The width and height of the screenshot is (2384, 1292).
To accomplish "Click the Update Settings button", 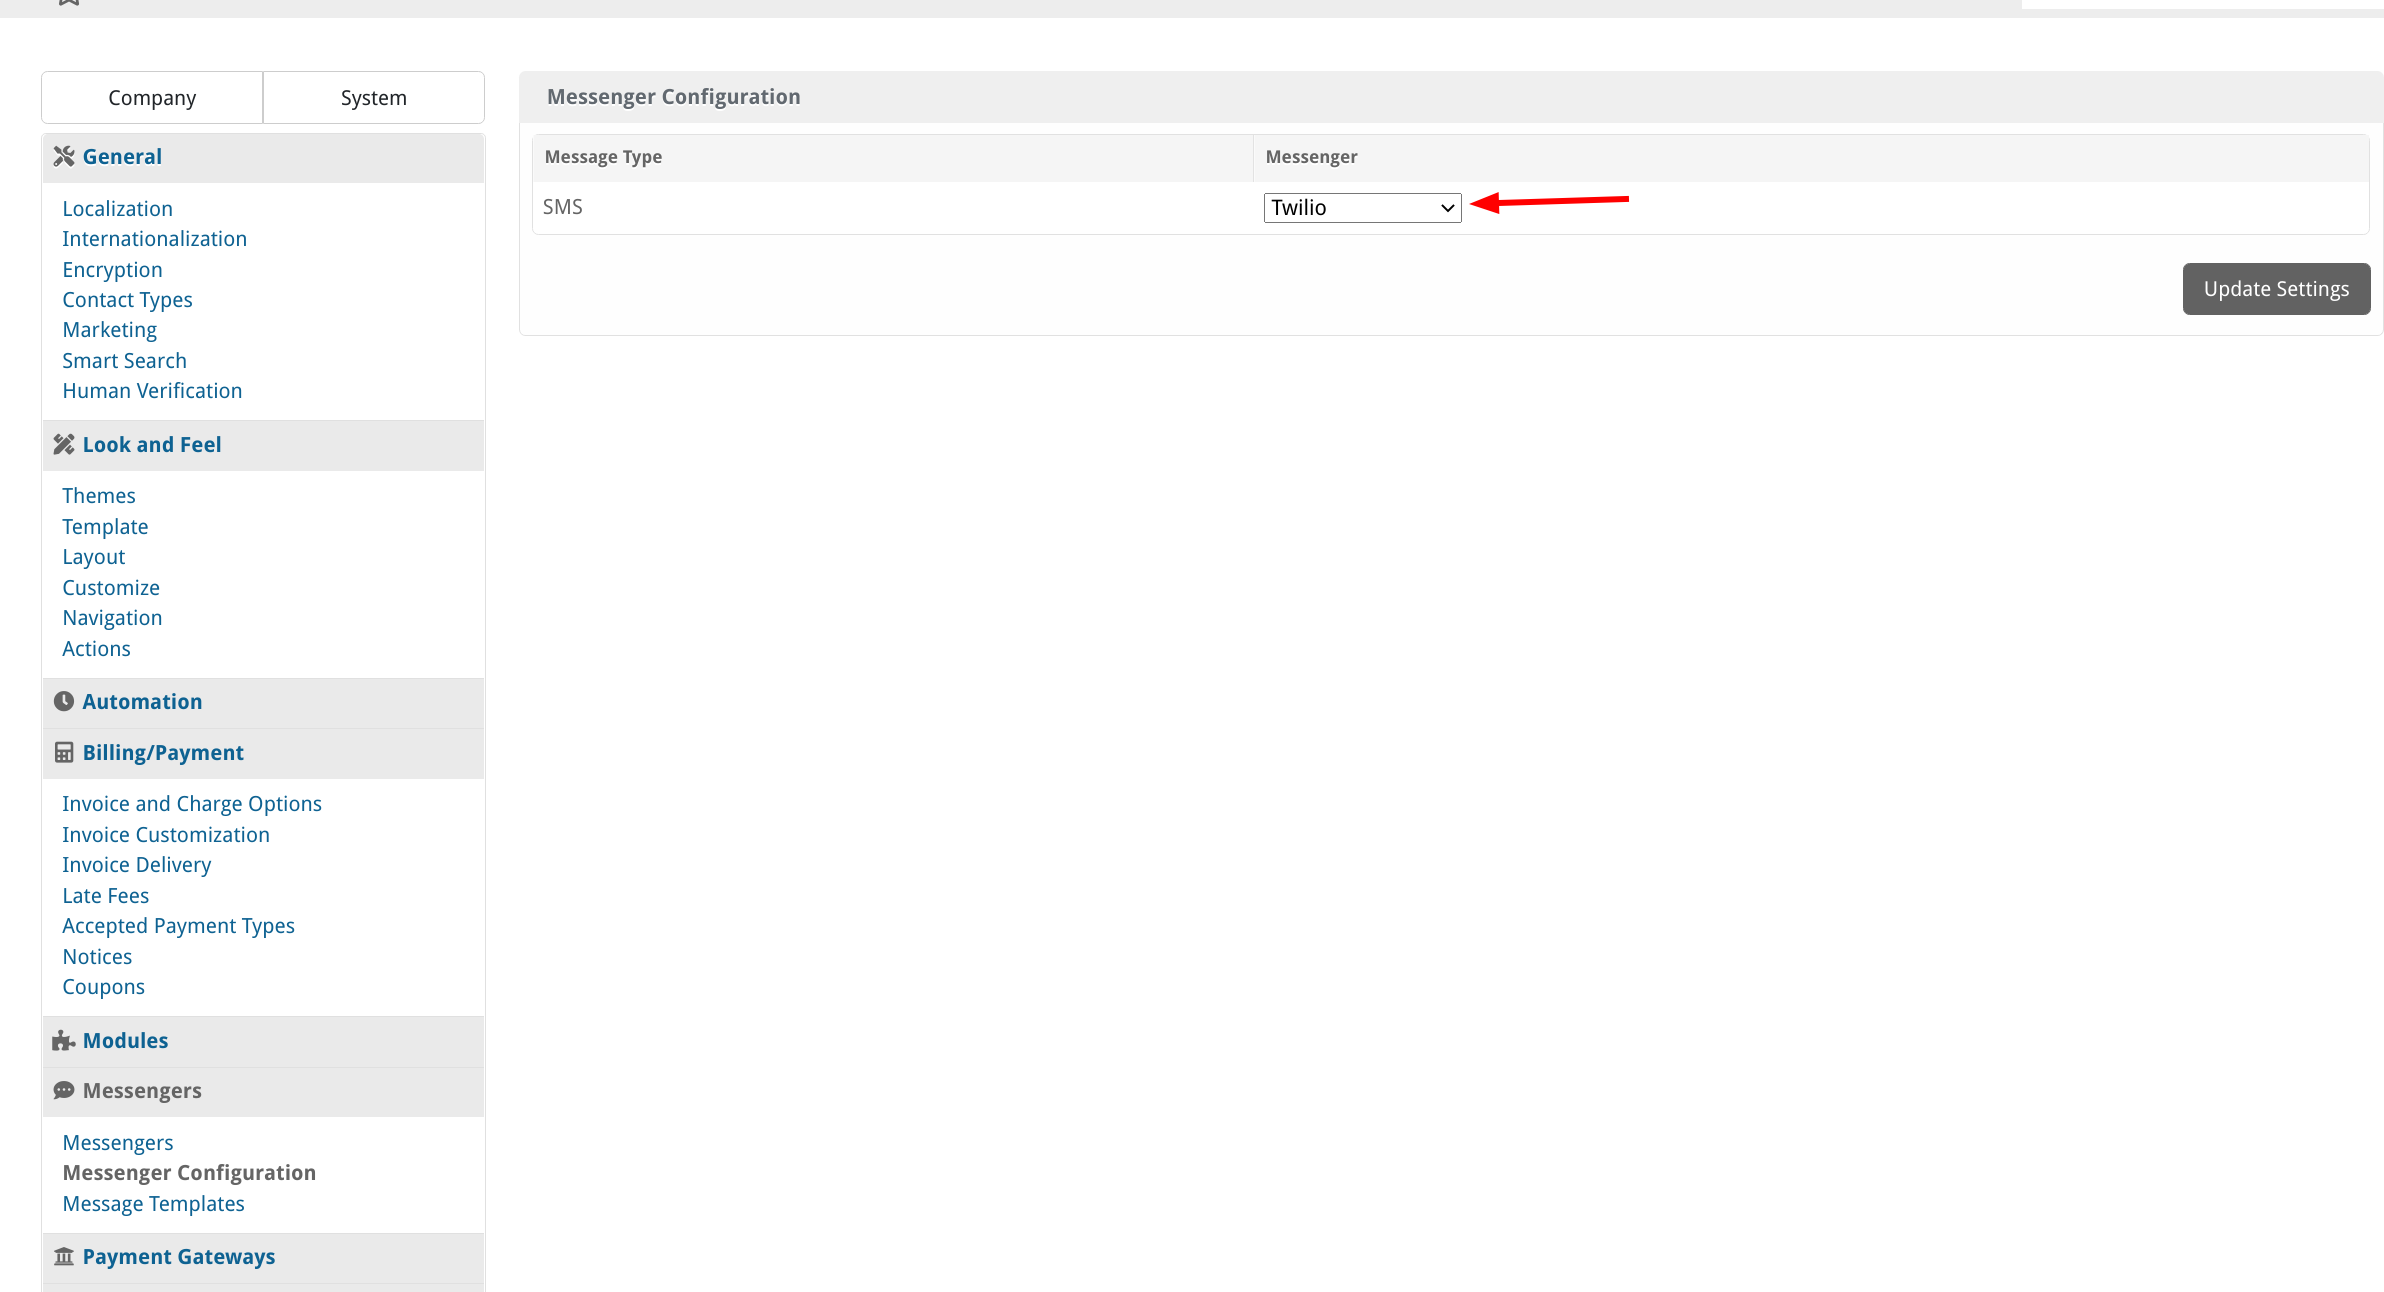I will coord(2276,288).
